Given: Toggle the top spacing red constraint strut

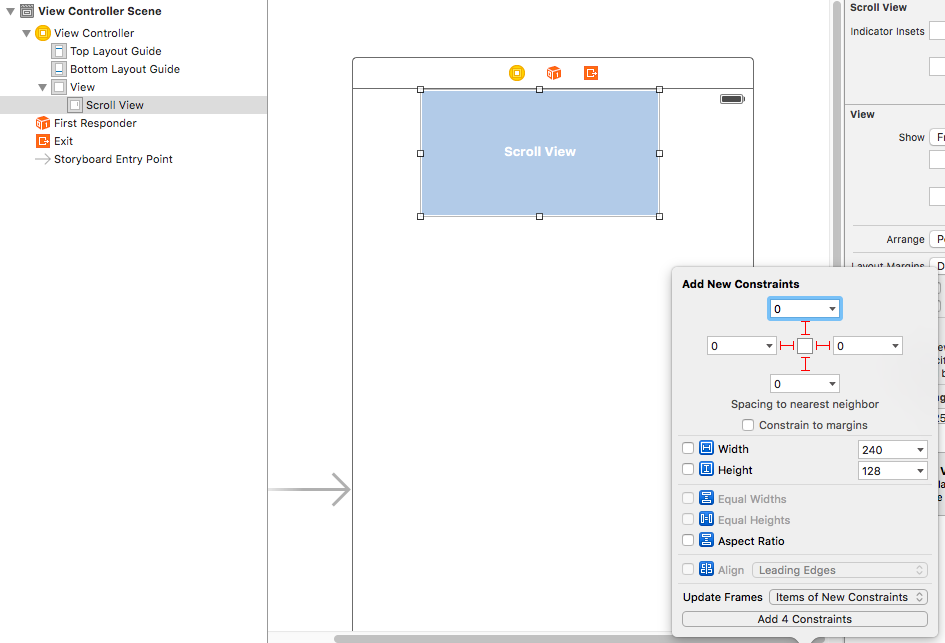Looking at the screenshot, I should pyautogui.click(x=805, y=328).
